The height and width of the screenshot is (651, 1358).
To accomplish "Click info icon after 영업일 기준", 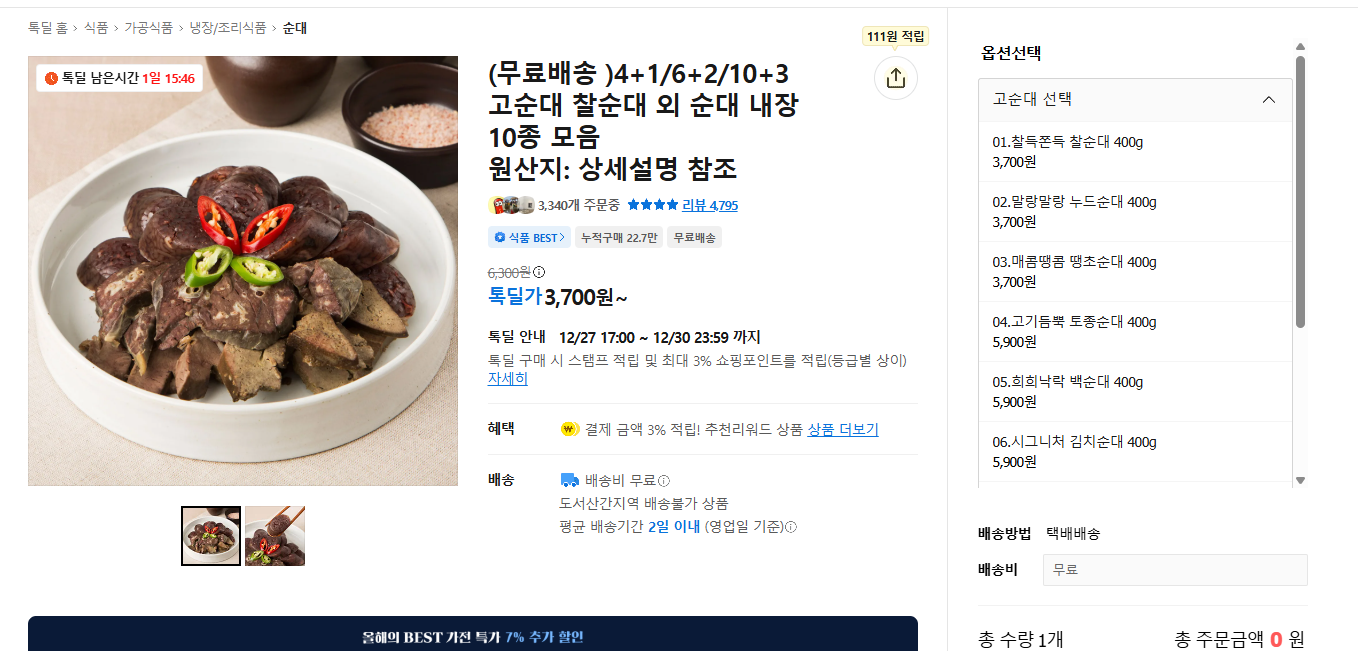I will pyautogui.click(x=791, y=527).
